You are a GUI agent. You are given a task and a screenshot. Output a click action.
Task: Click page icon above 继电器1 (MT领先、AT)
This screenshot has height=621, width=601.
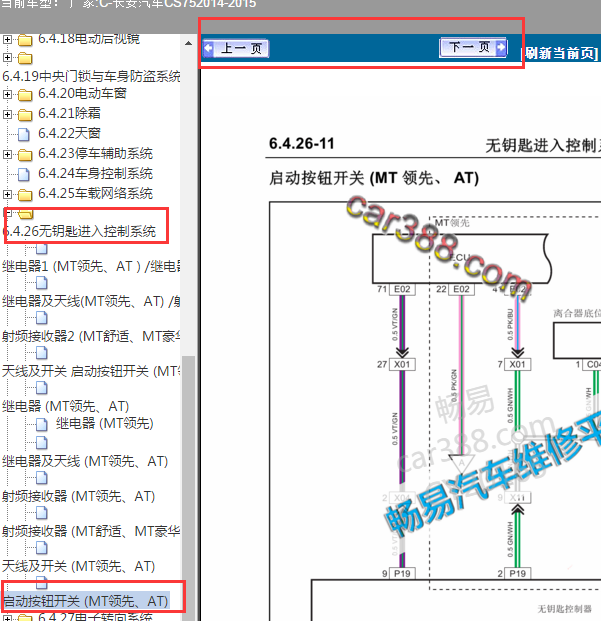tap(42, 249)
